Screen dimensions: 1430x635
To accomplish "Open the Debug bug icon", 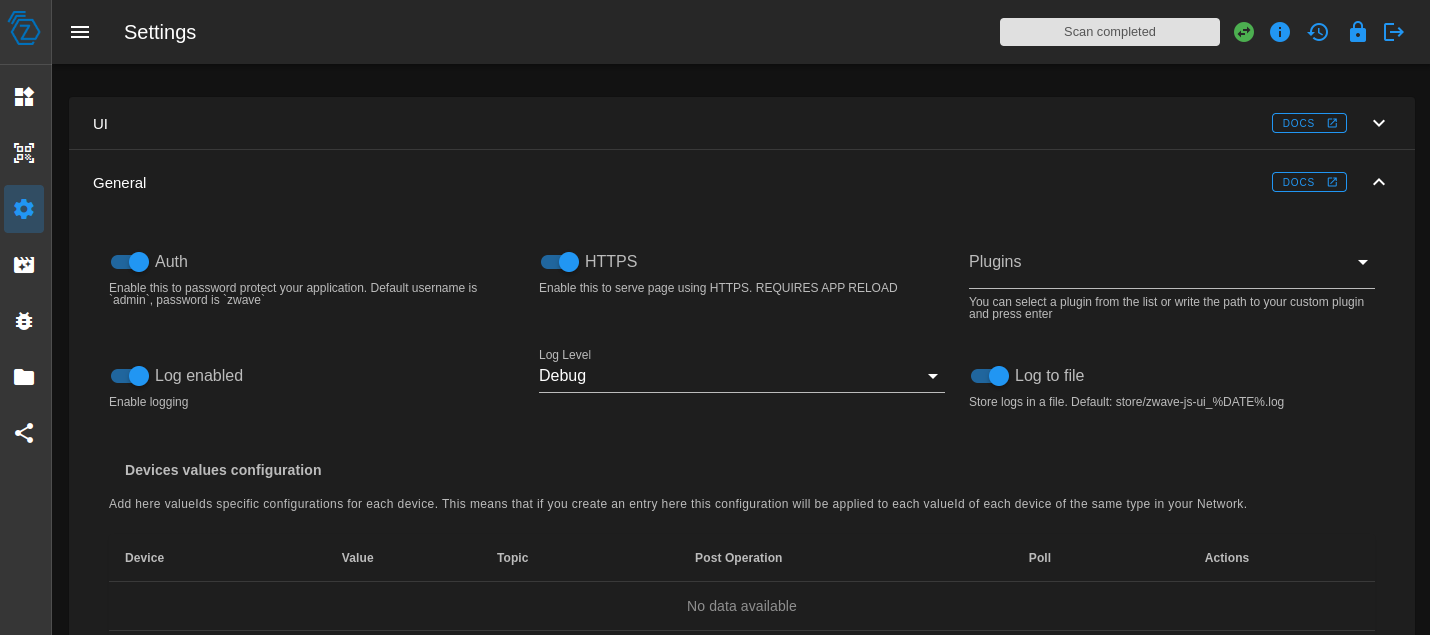I will 24,321.
